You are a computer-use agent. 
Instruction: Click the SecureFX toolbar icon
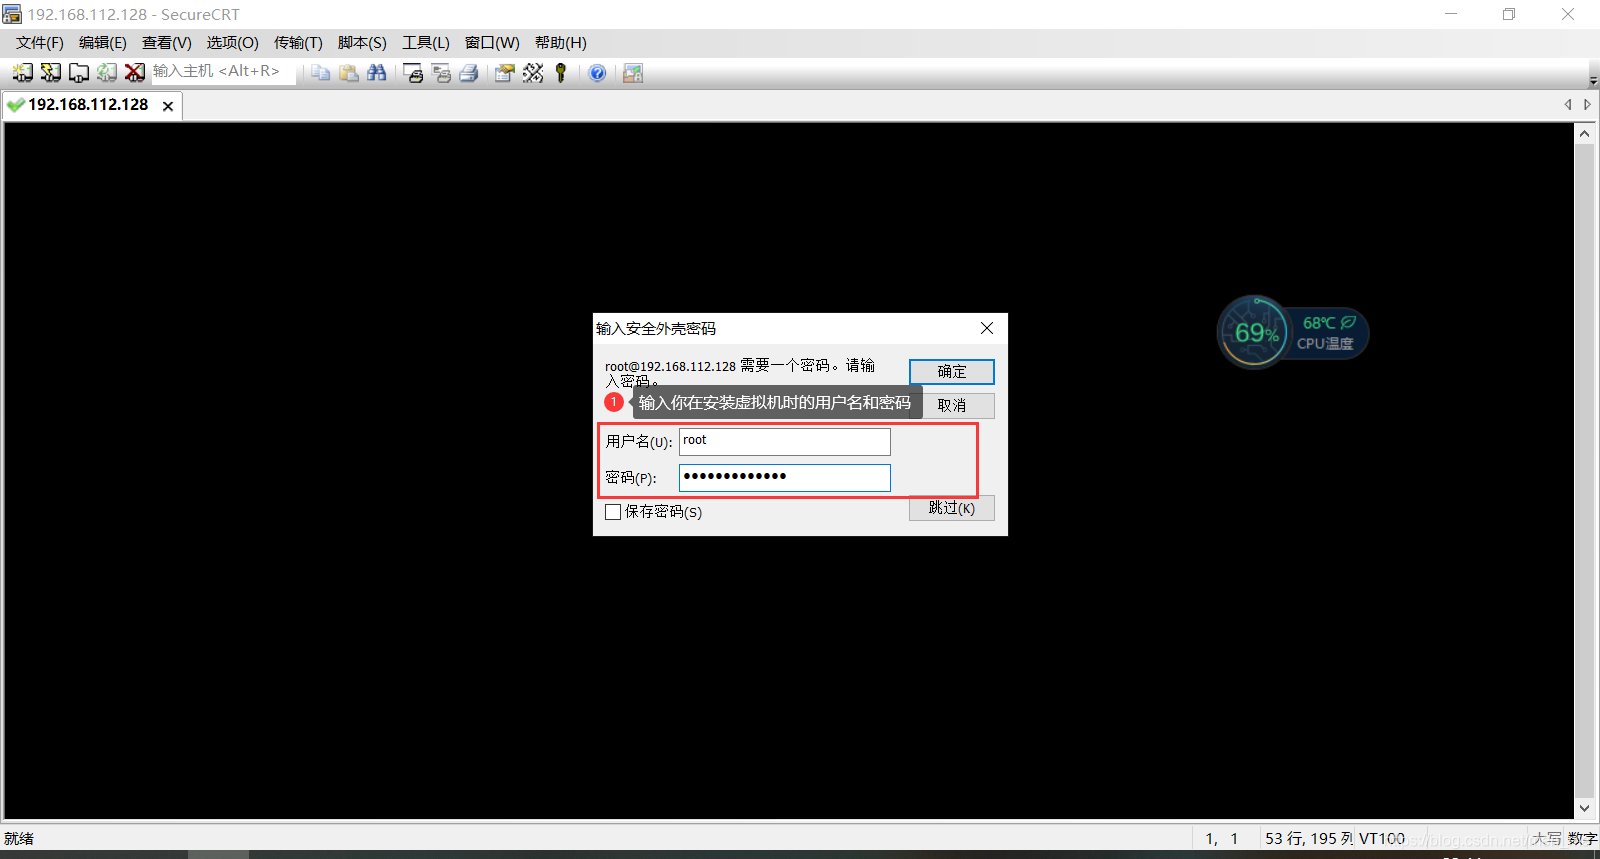coord(633,73)
